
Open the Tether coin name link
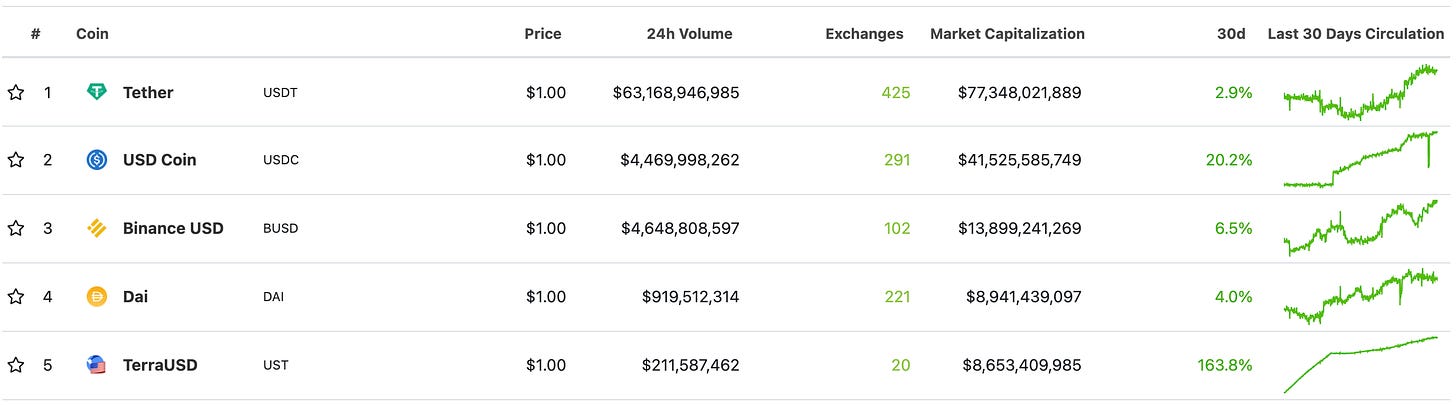[x=148, y=92]
